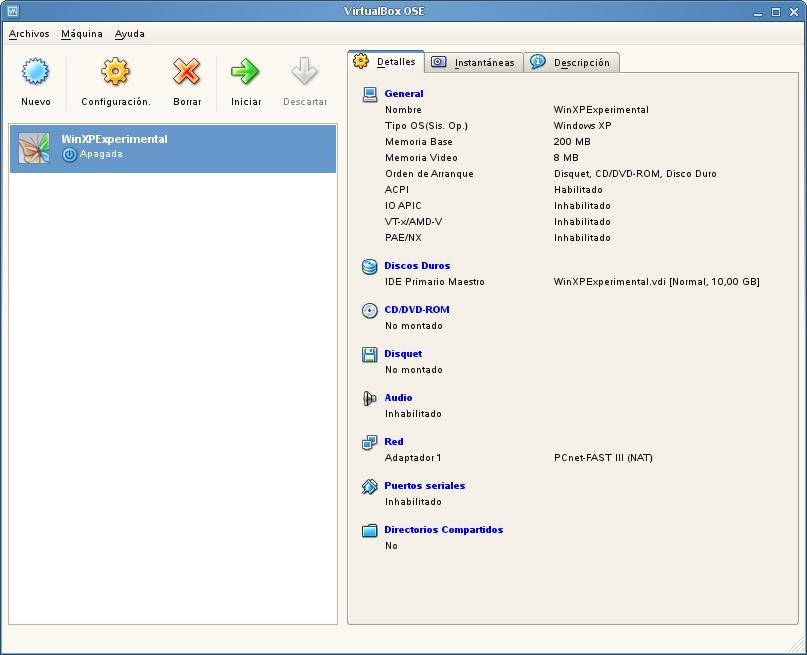This screenshot has height=655, width=807.
Task: Click the Habilitado ACPI value
Action: point(578,189)
